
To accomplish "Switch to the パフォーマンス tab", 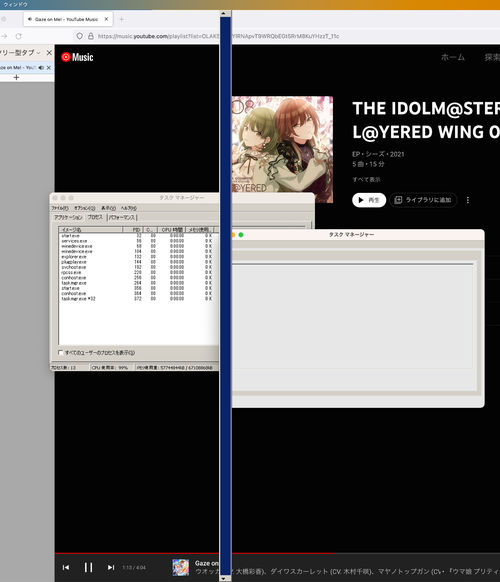I will click(x=122, y=218).
